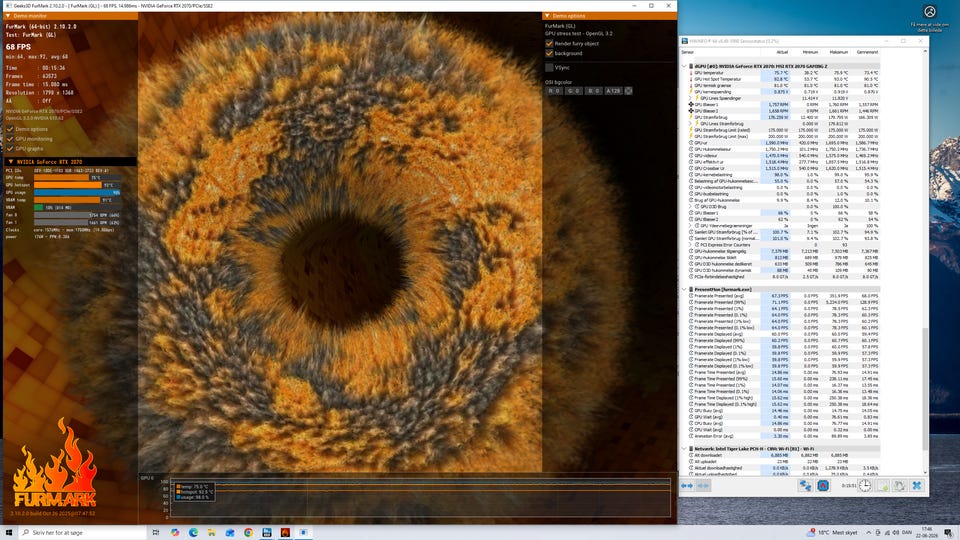Click the GPU Blæser 2 RPM fan icon
This screenshot has width=960, height=540.
pyautogui.click(x=691, y=111)
